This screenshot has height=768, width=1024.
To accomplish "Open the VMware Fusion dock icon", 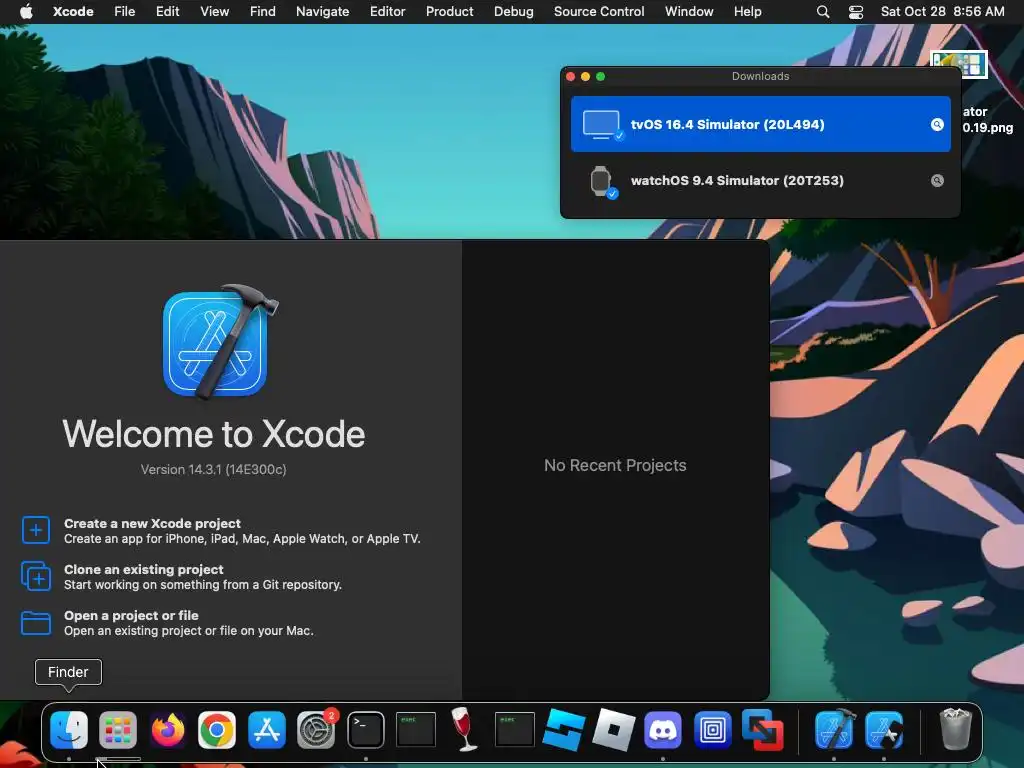I will click(x=762, y=729).
